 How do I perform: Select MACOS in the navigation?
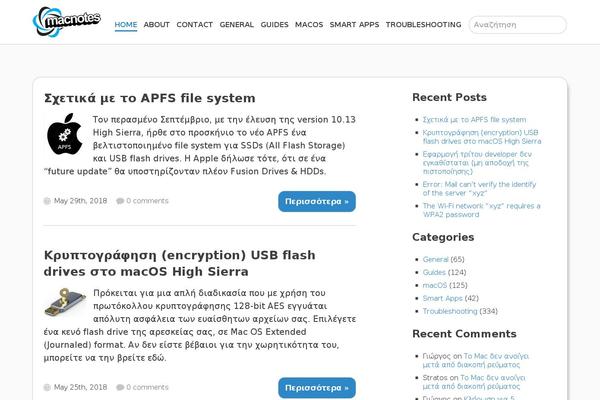coord(309,24)
